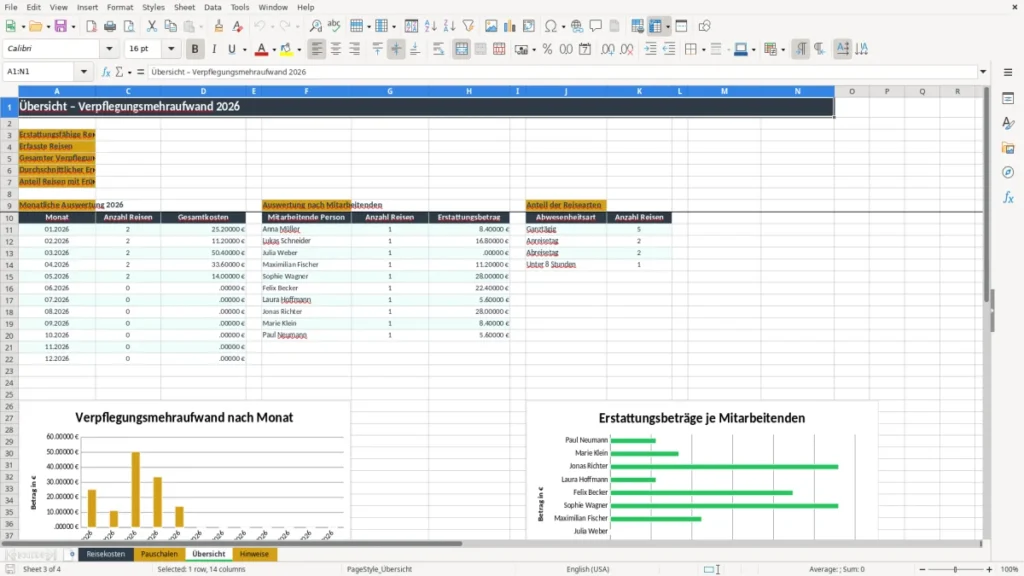Toggle Wrap Text
This screenshot has width=1024, height=576.
tap(439, 49)
